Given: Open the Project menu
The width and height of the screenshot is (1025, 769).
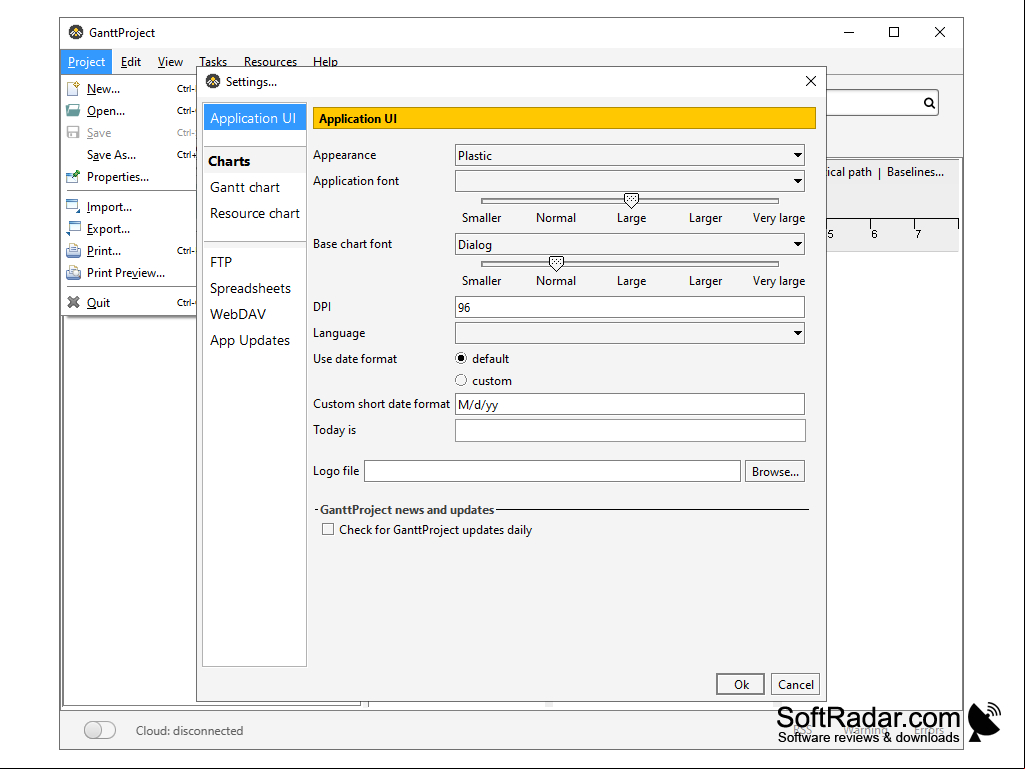Looking at the screenshot, I should coord(86,61).
